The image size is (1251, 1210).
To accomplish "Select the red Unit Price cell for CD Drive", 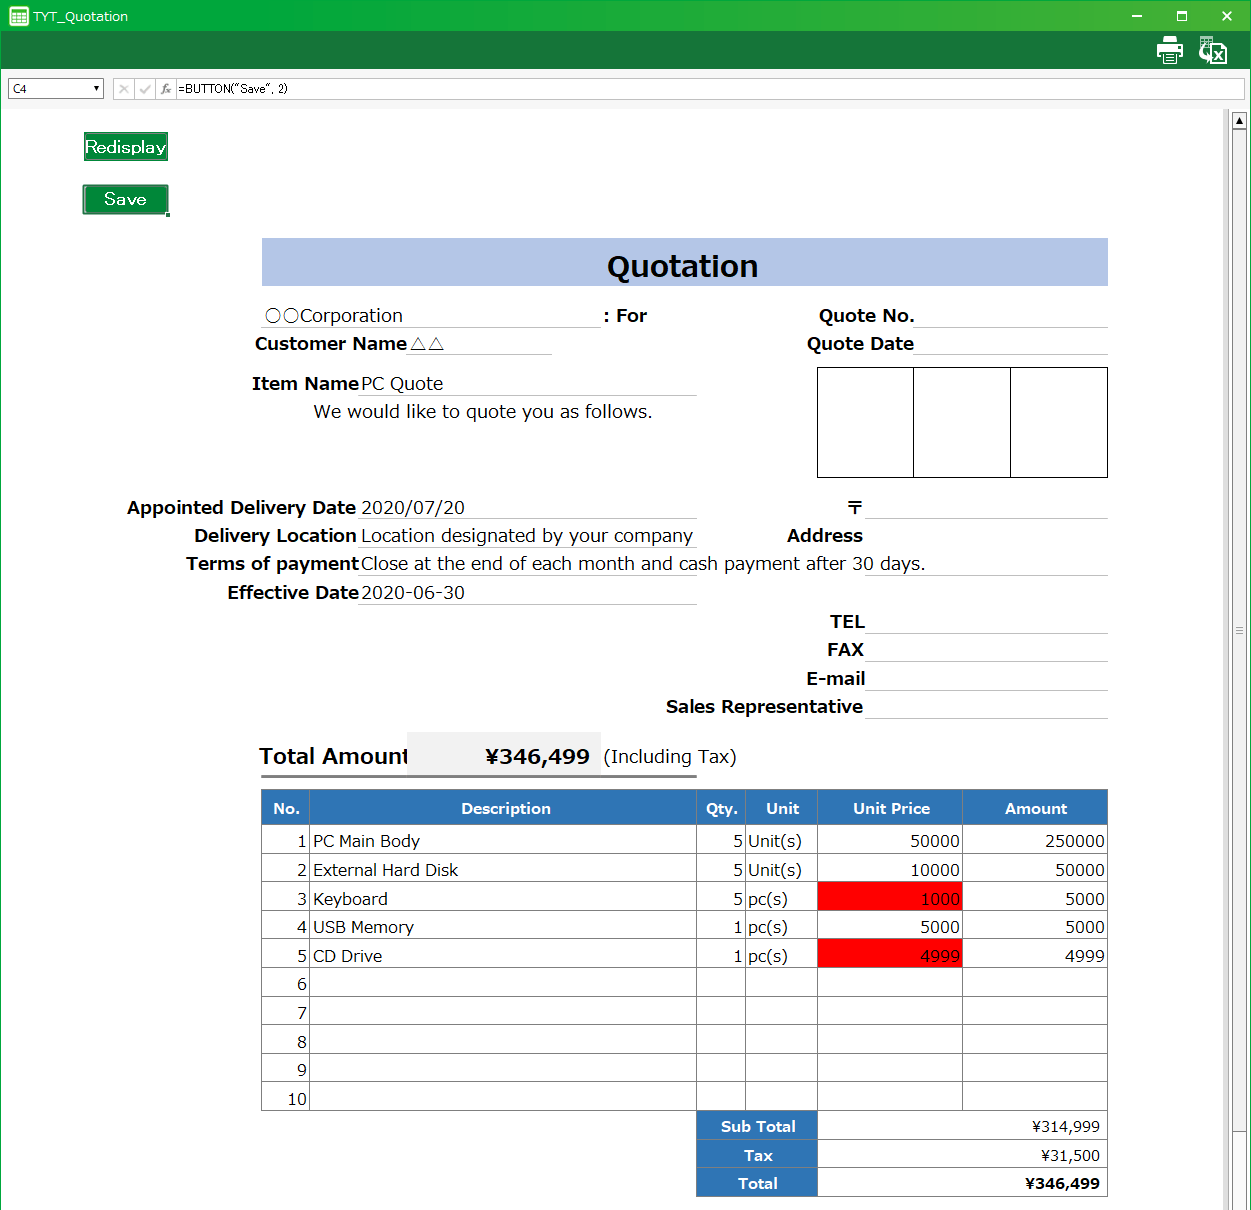I will 889,955.
